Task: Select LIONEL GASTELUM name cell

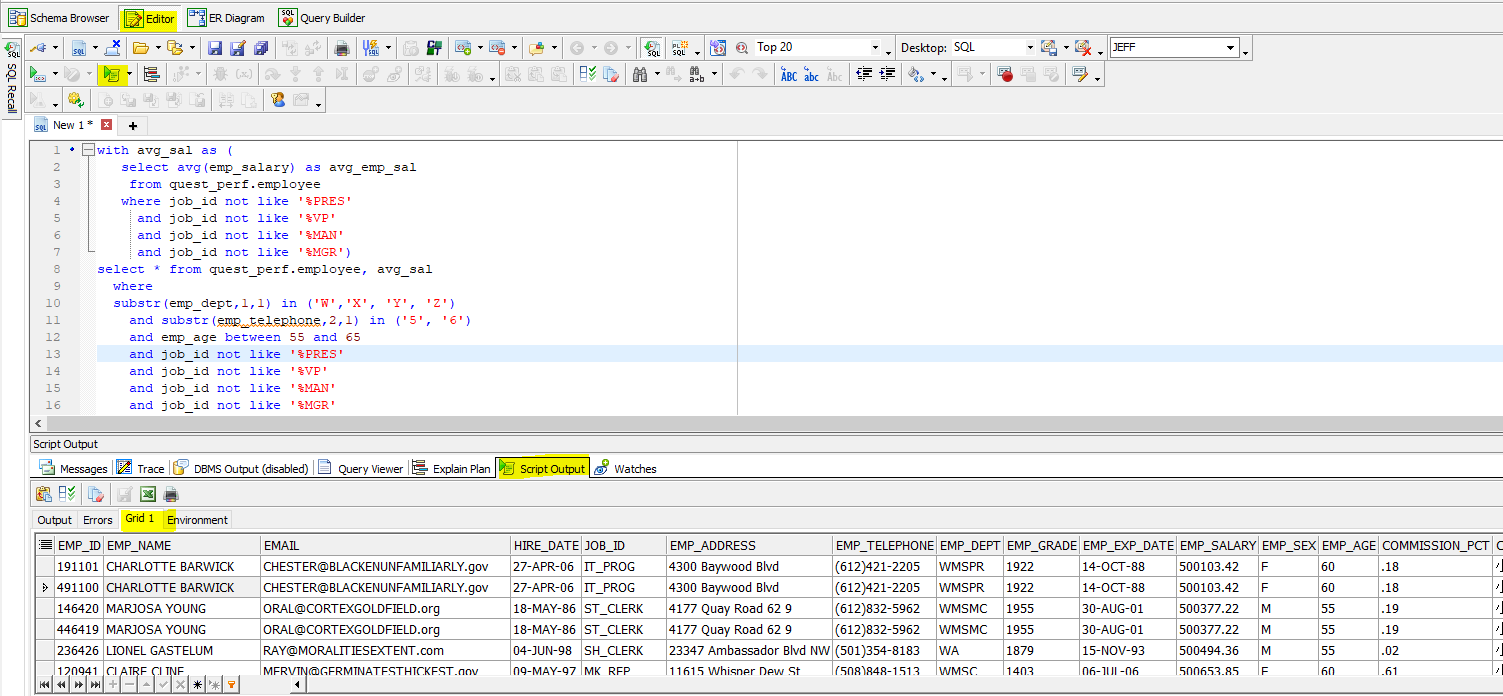Action: 182,651
